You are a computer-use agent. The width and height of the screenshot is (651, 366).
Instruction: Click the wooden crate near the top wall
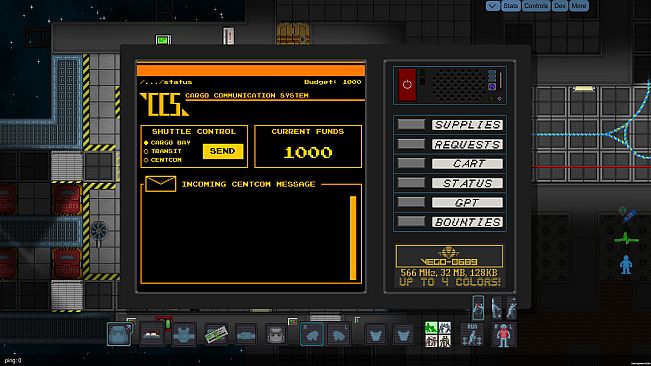(293, 34)
